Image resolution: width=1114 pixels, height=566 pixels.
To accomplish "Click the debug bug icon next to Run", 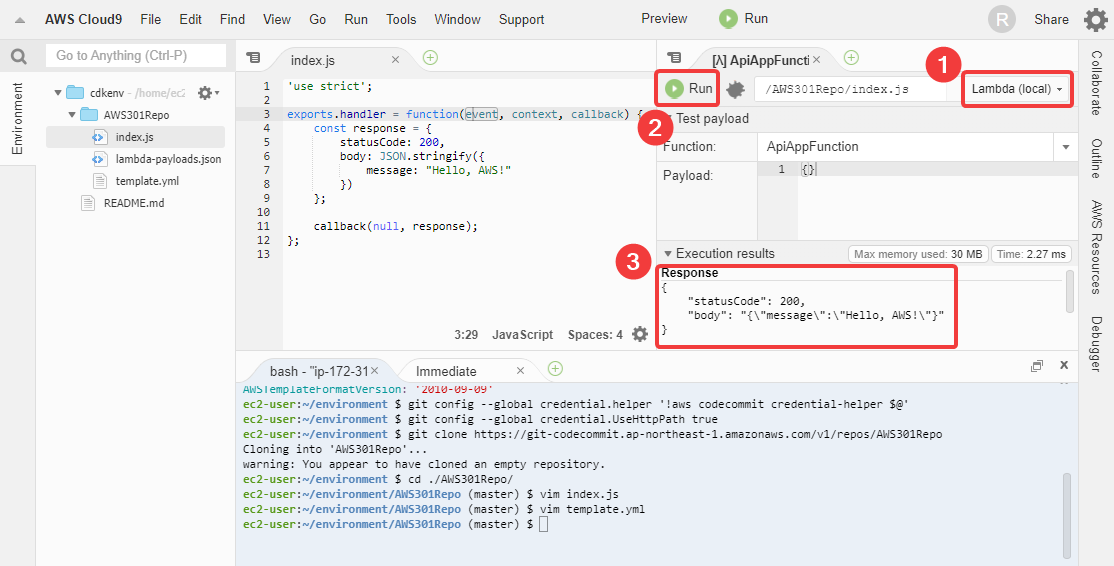I will pos(735,89).
